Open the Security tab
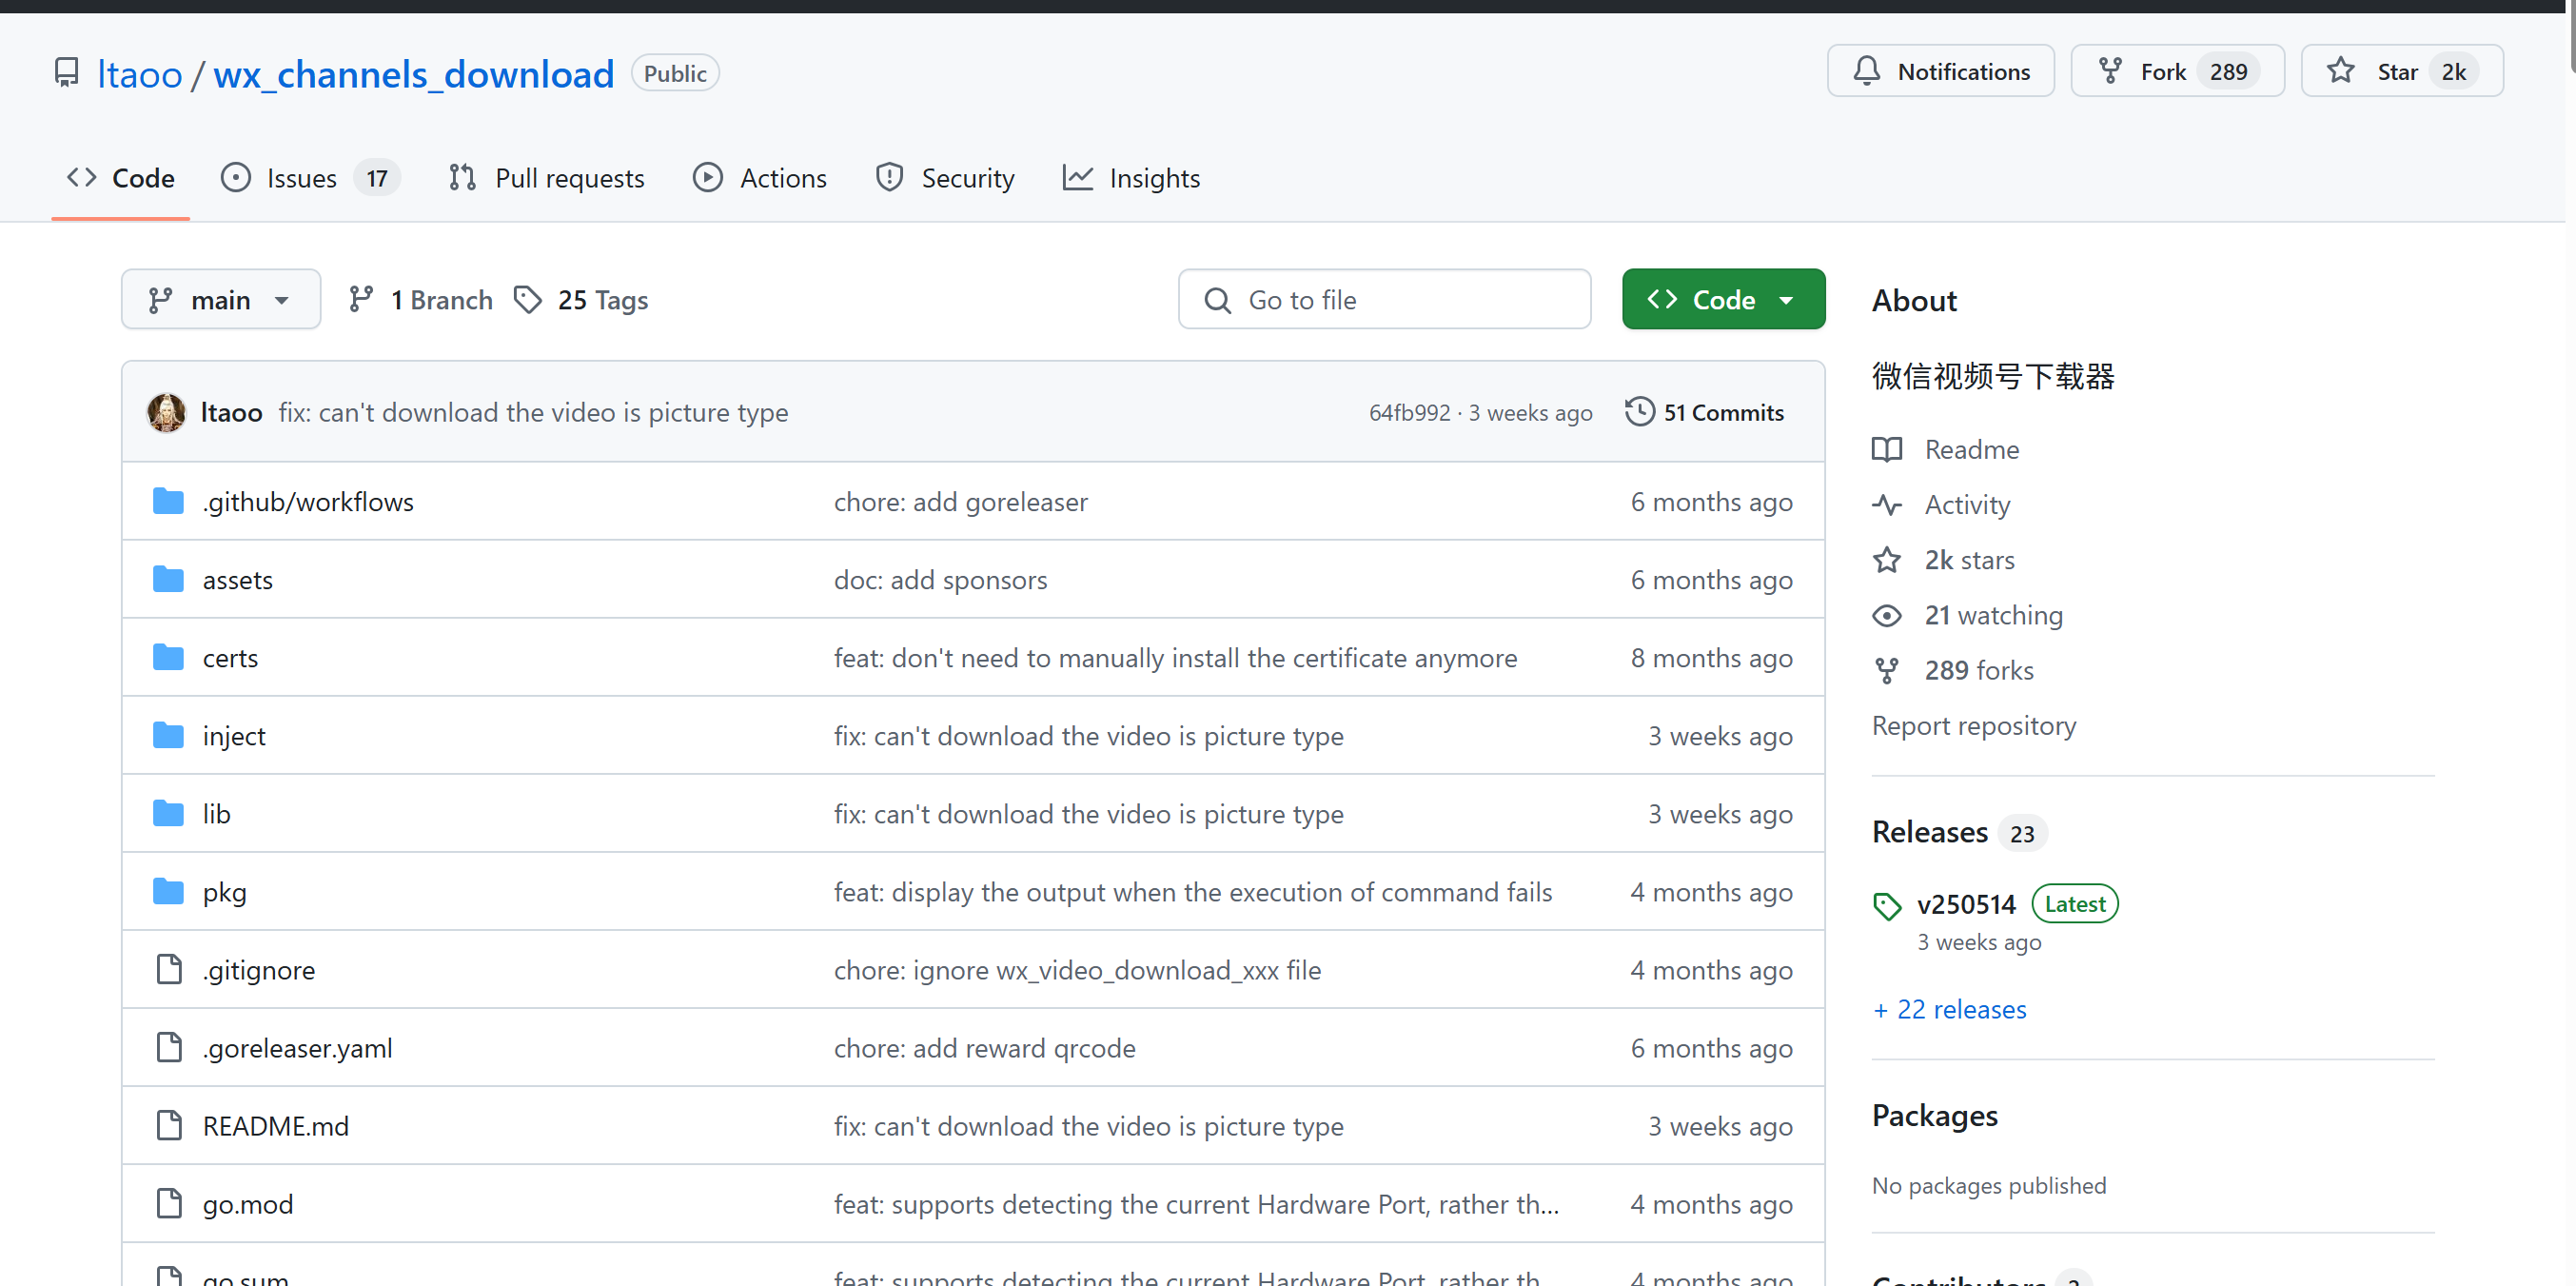The image size is (2576, 1286). click(x=945, y=178)
